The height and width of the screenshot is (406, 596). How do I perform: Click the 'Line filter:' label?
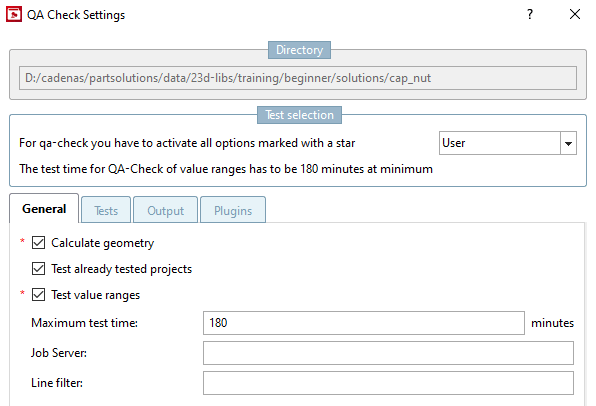coord(57,383)
